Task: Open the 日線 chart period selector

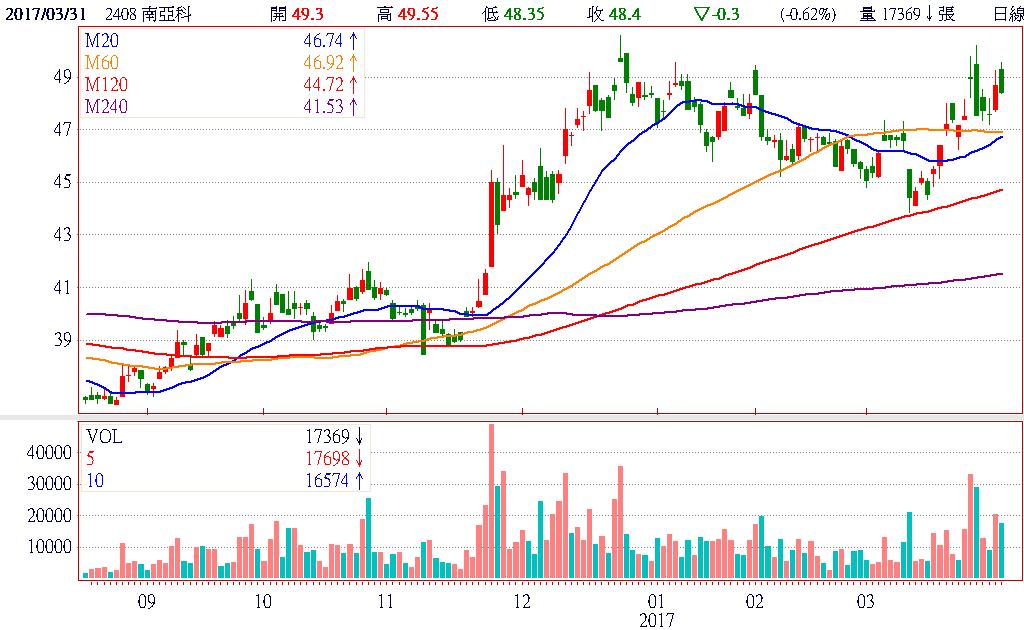Action: tap(1006, 13)
